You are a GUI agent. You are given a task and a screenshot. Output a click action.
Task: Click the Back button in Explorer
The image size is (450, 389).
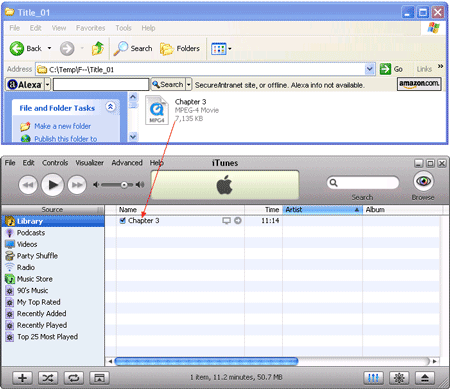click(x=26, y=49)
